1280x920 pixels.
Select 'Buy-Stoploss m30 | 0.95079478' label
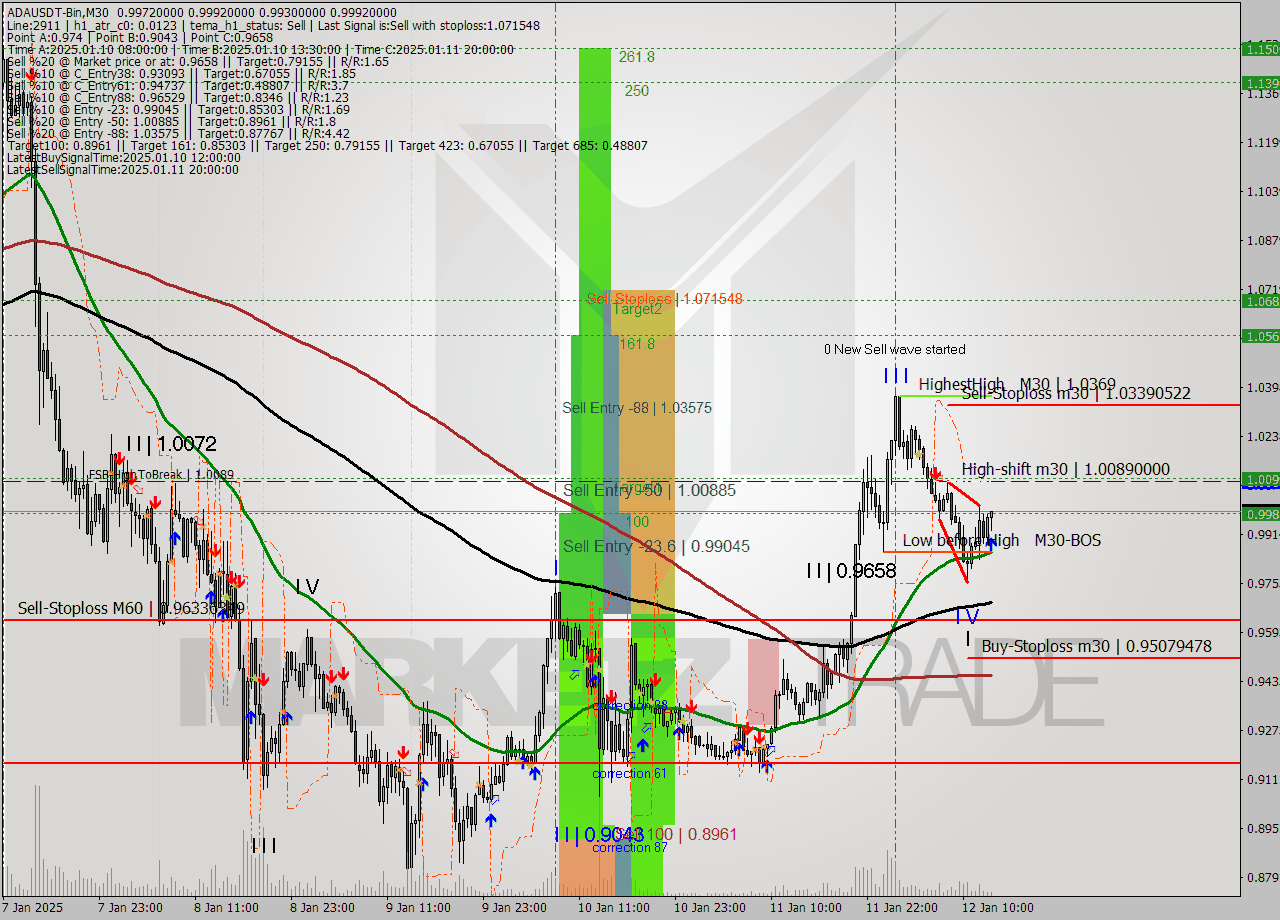click(1096, 646)
